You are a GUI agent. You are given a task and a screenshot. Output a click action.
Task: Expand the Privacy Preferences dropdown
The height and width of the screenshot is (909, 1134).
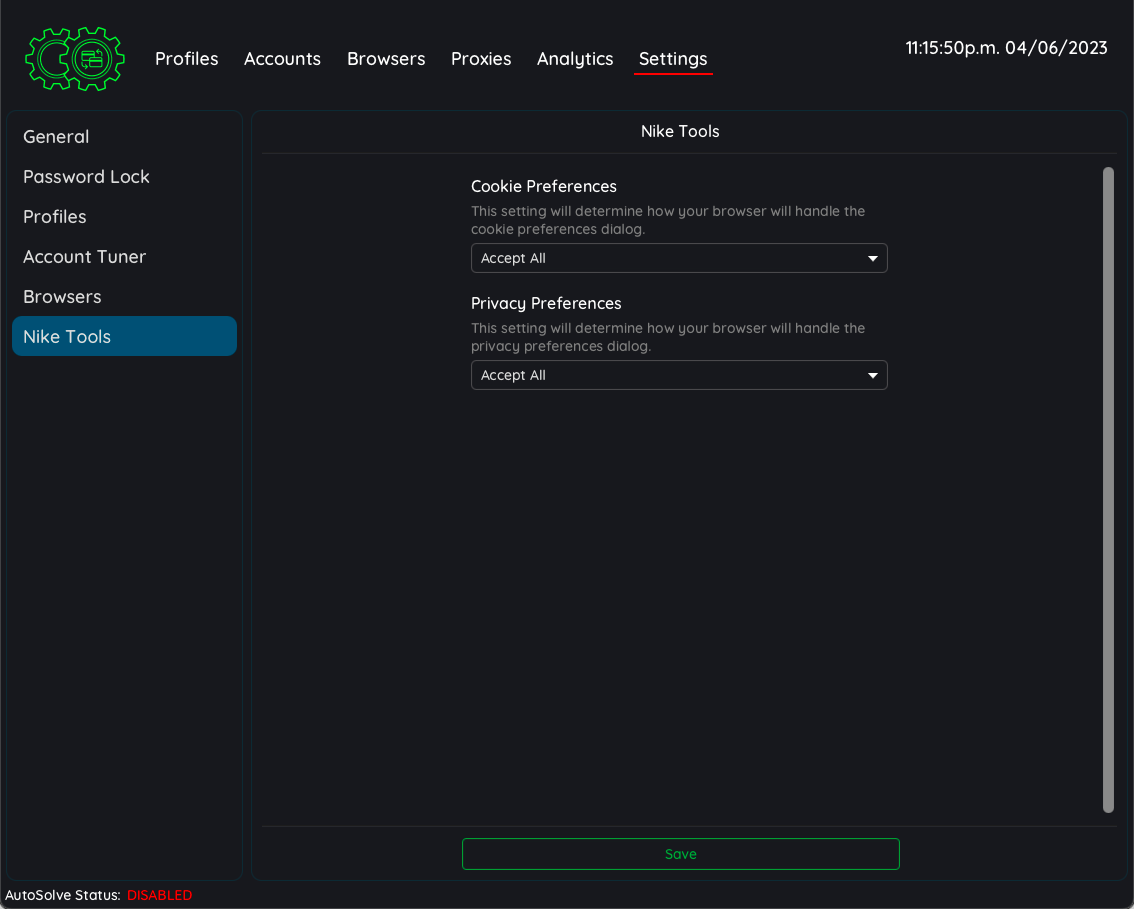click(679, 375)
